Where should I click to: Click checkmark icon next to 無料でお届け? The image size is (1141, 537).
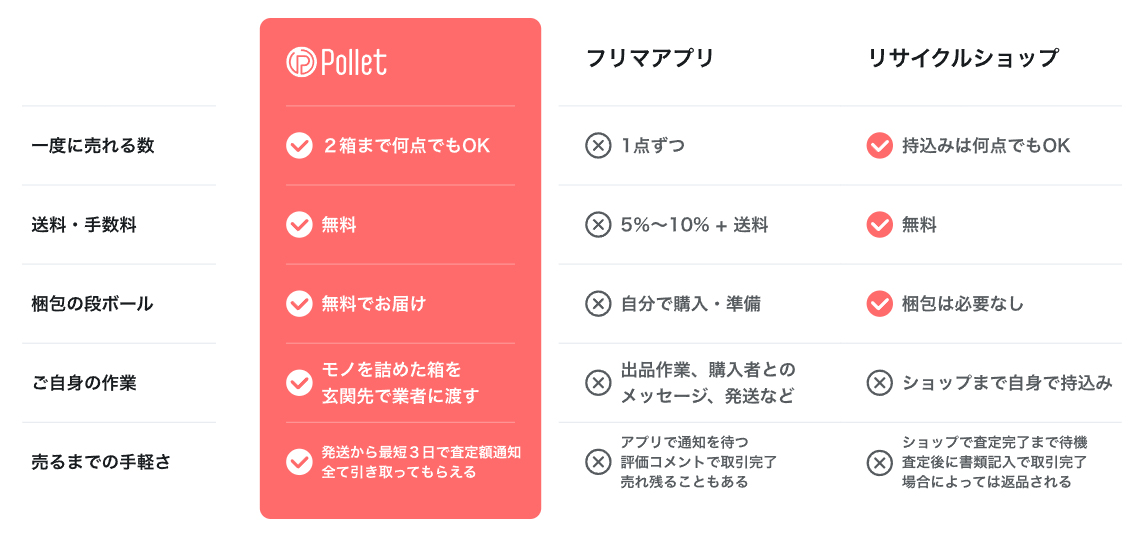299,303
